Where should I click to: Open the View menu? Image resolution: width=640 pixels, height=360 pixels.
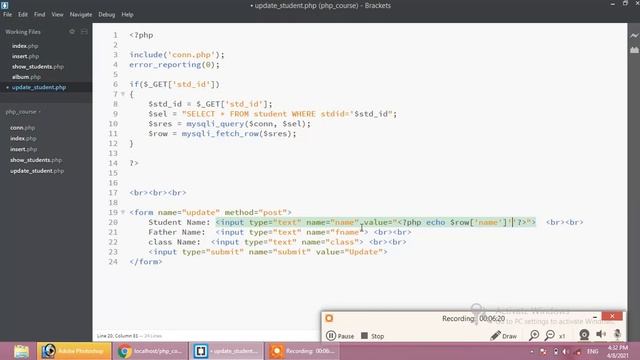tap(57, 14)
